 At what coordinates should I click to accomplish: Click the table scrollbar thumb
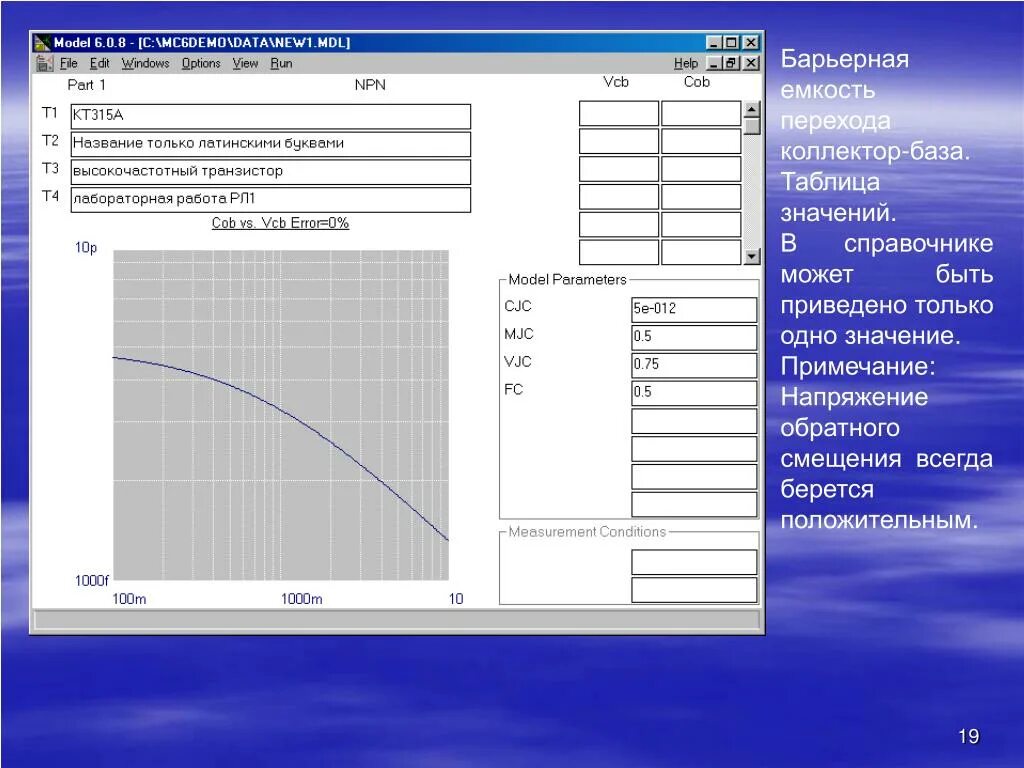[752, 125]
